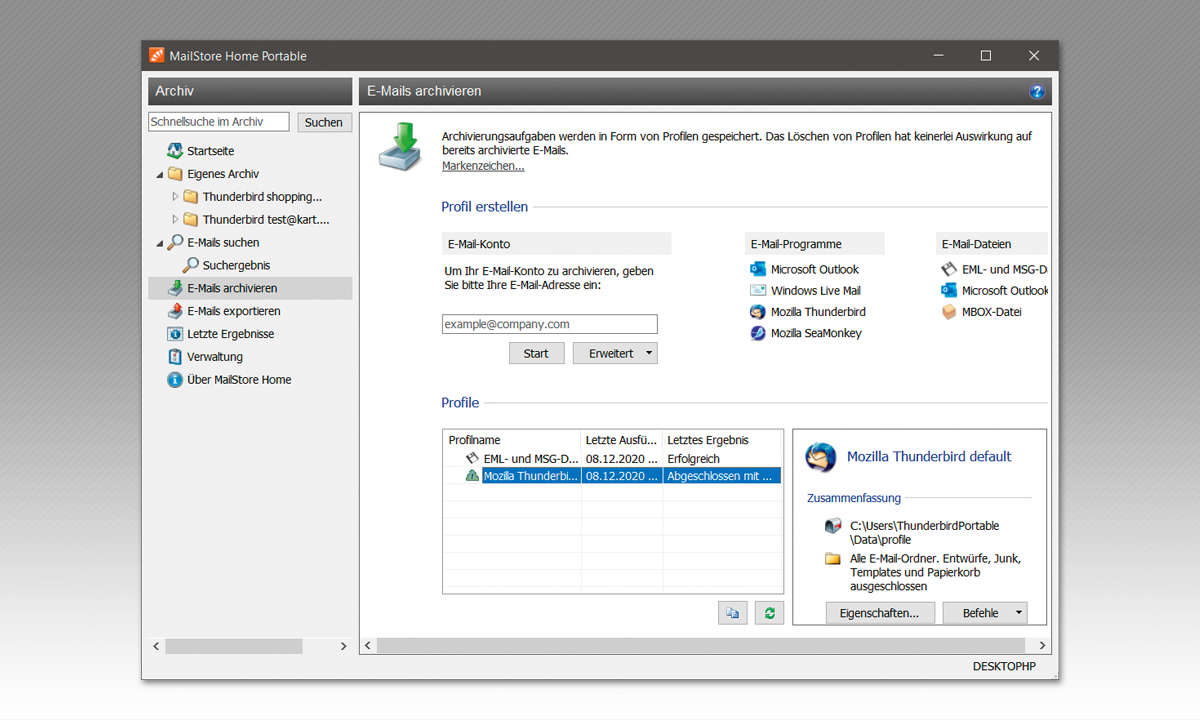Click the EML- und MSG-Dateien icon

(949, 269)
